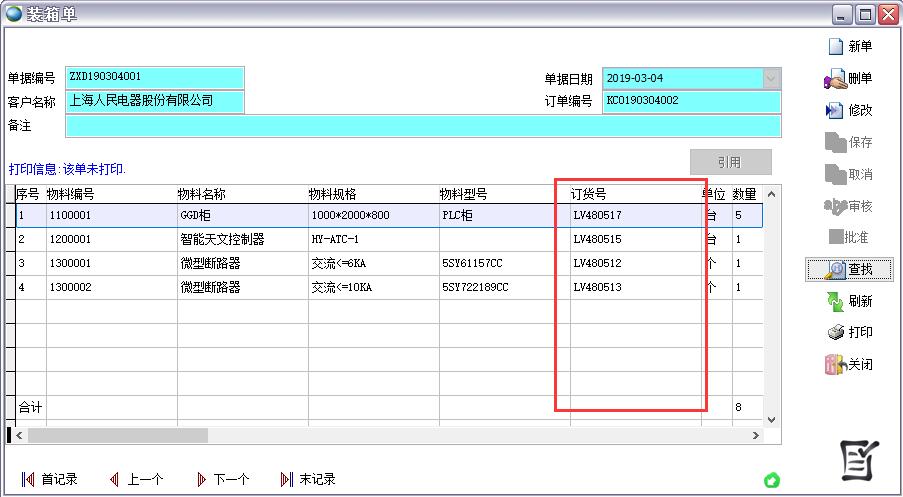Screen dimensions: 903x497
Task: Click the 客户名称 customer name field
Action: coord(154,101)
